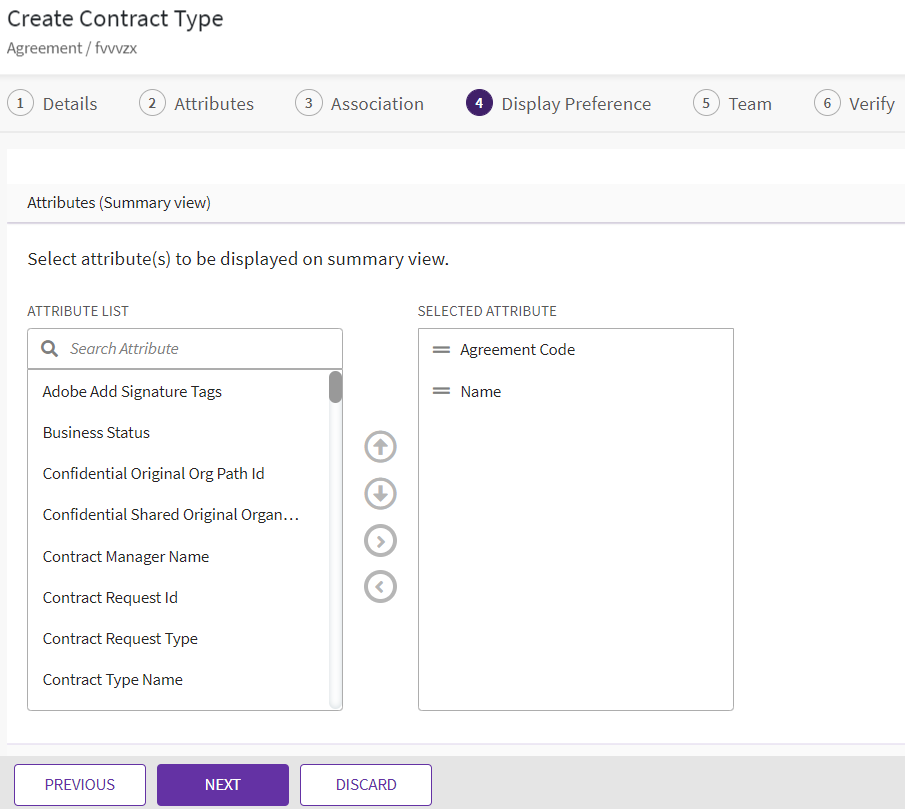The height and width of the screenshot is (809, 905).
Task: Grab the drag handle beside Agreement Code
Action: [x=441, y=350]
